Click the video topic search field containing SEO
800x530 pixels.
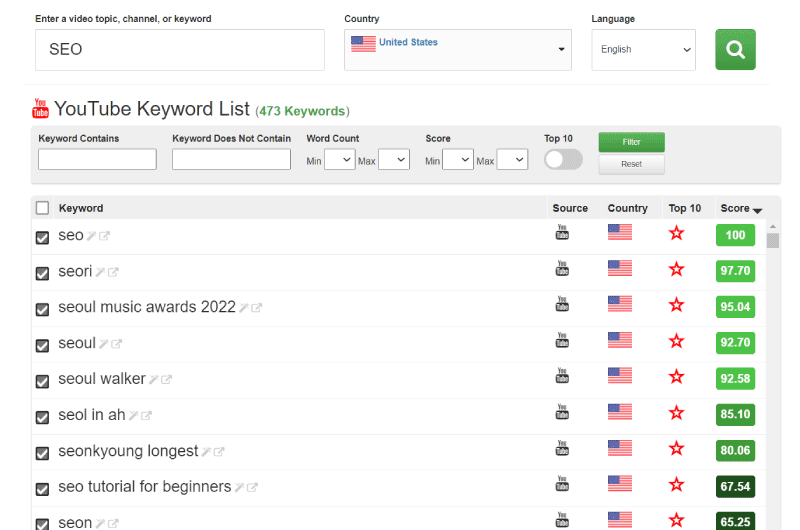180,49
